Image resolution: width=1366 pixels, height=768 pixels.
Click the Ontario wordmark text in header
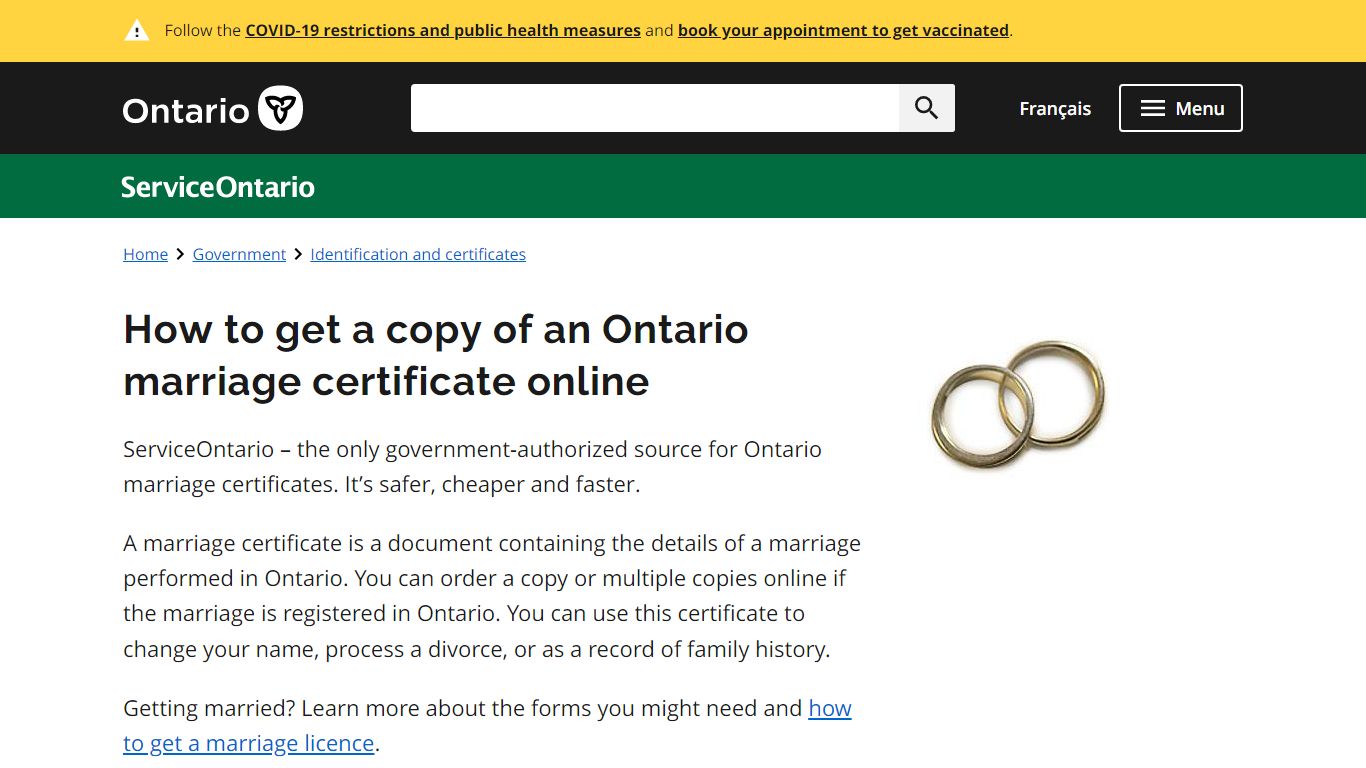point(186,110)
